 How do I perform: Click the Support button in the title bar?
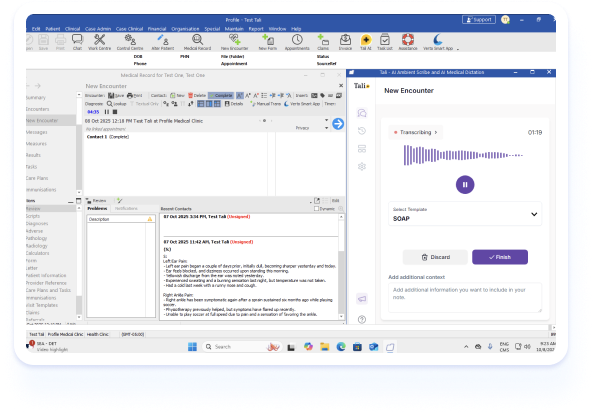[x=479, y=20]
